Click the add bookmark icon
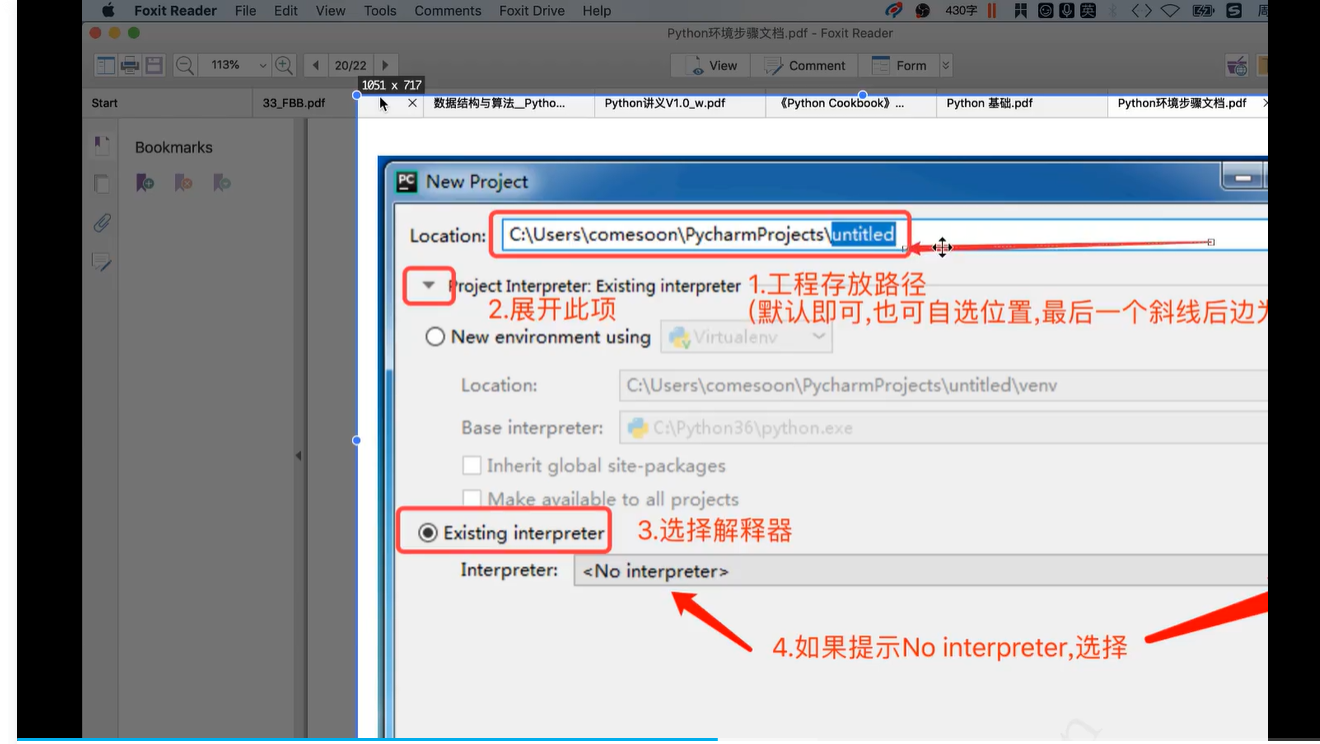The image size is (1320, 744). [x=145, y=183]
